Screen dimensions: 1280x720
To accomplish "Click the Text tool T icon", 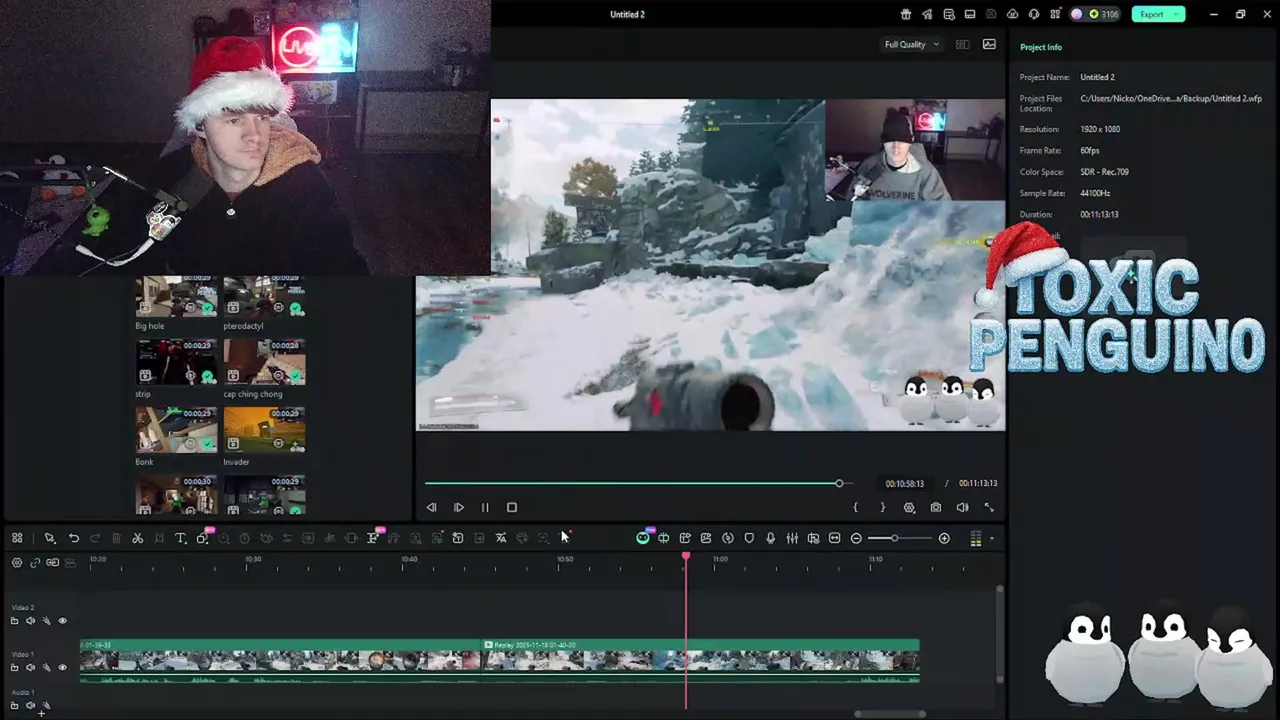I will tap(180, 538).
